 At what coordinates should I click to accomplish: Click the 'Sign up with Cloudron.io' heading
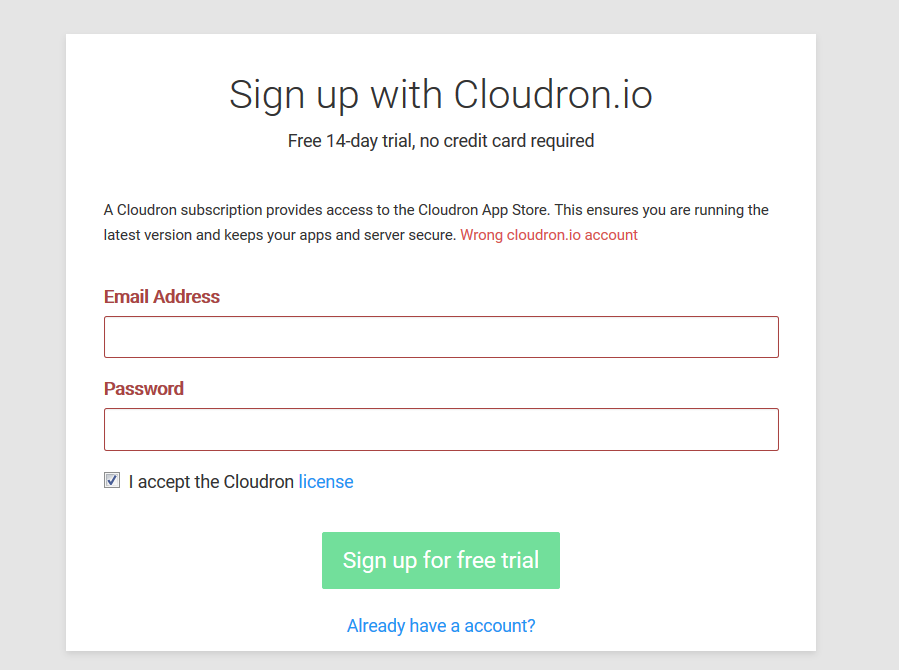pyautogui.click(x=440, y=95)
